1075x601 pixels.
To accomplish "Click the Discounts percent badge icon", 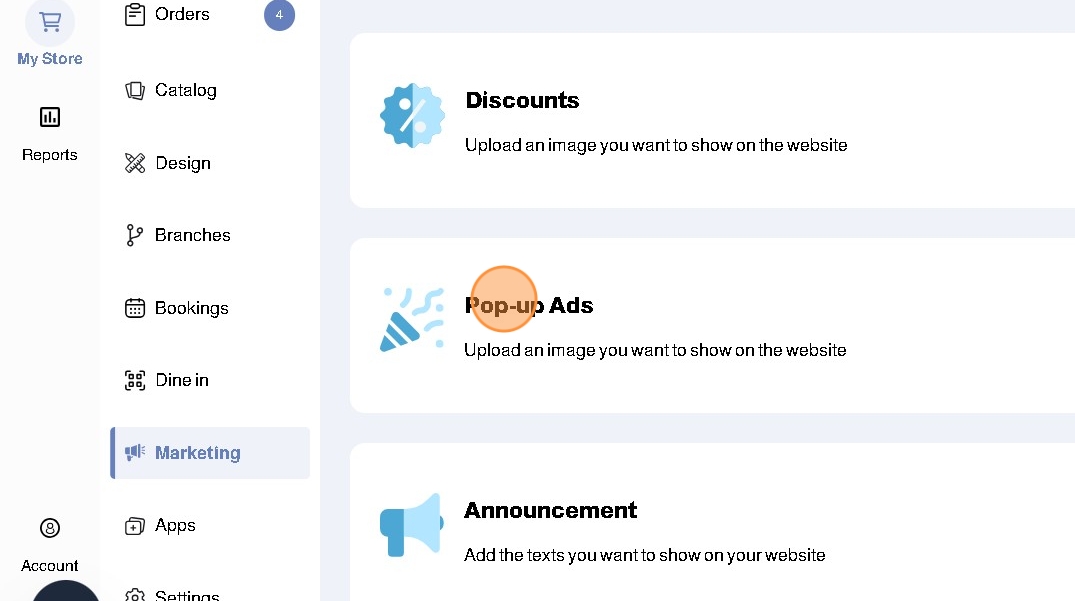I will 412,116.
